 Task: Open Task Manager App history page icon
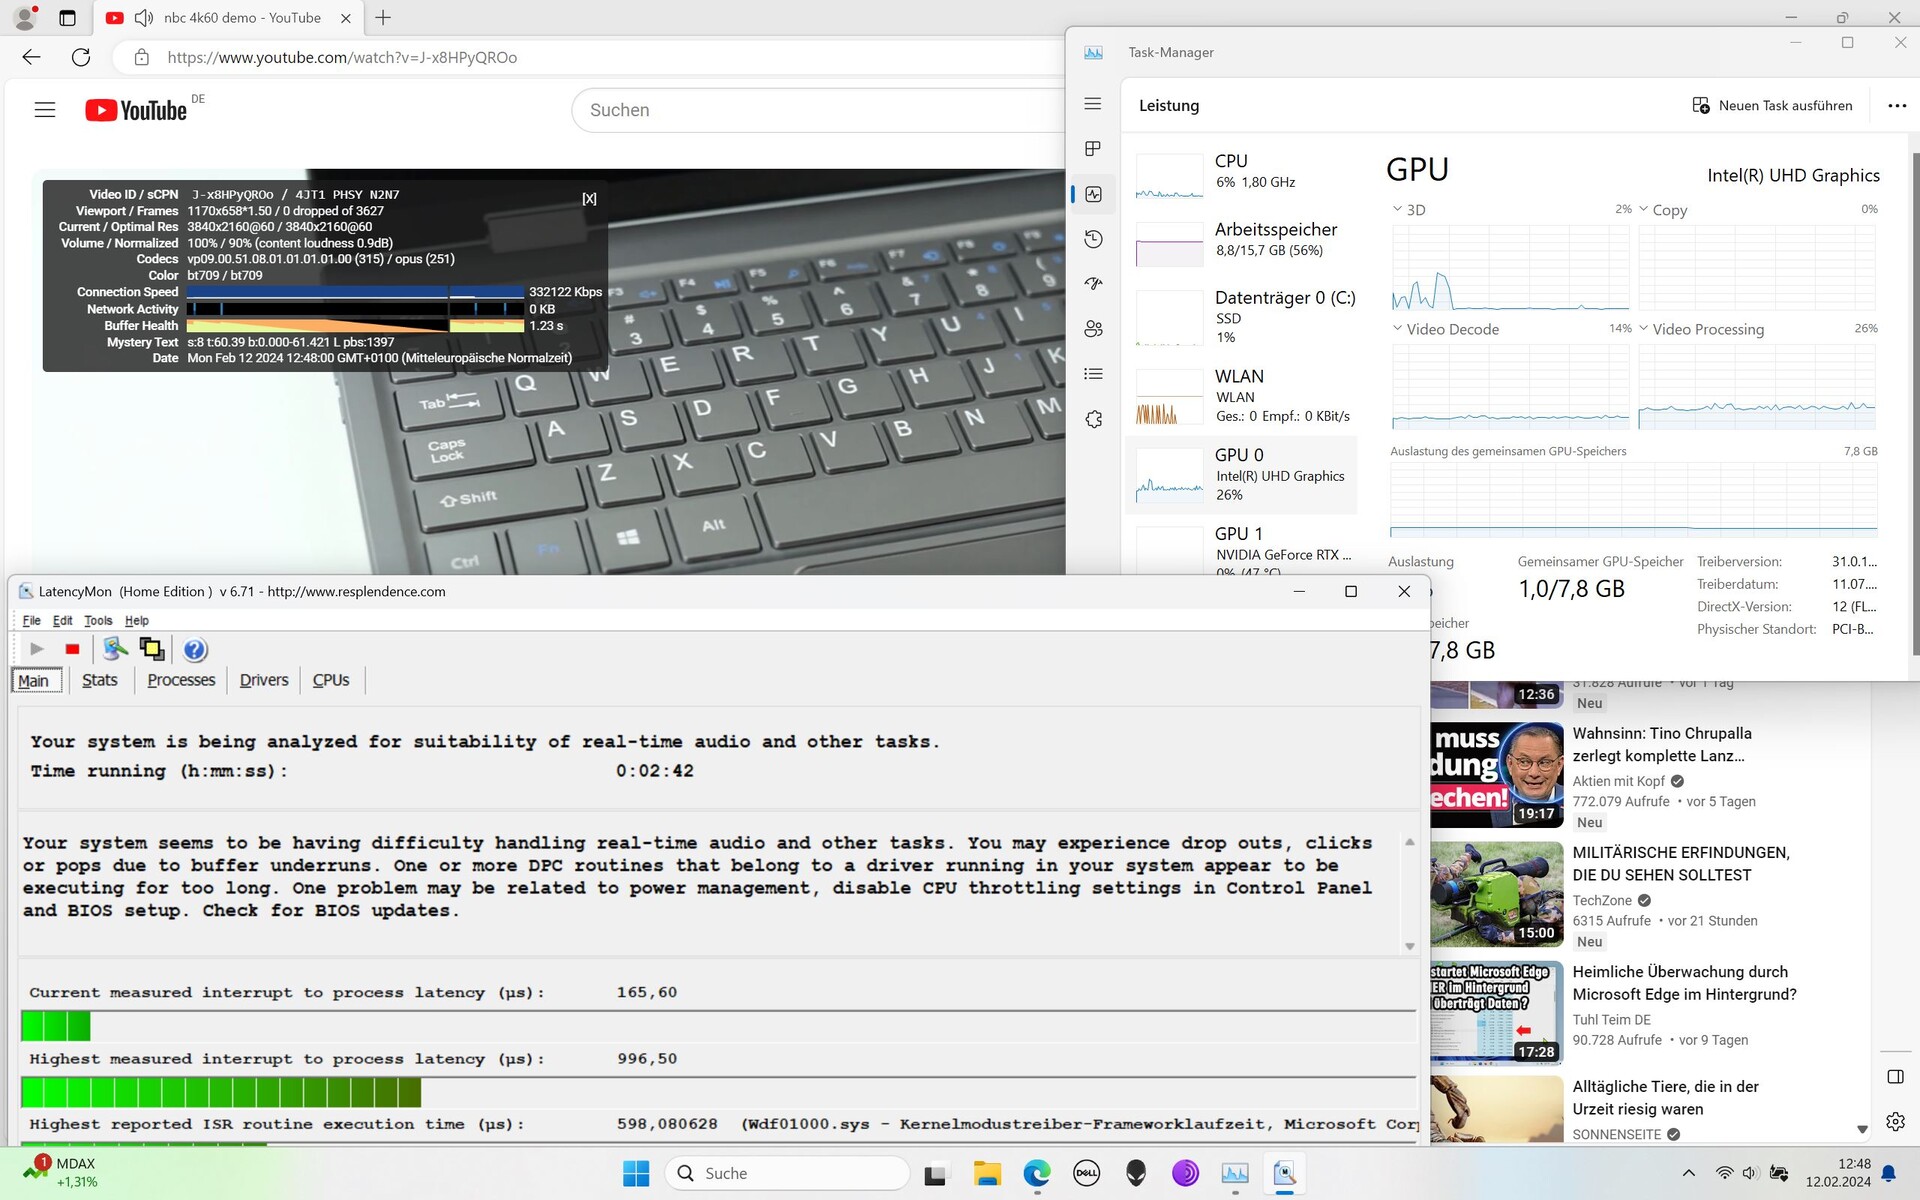[x=1093, y=239]
